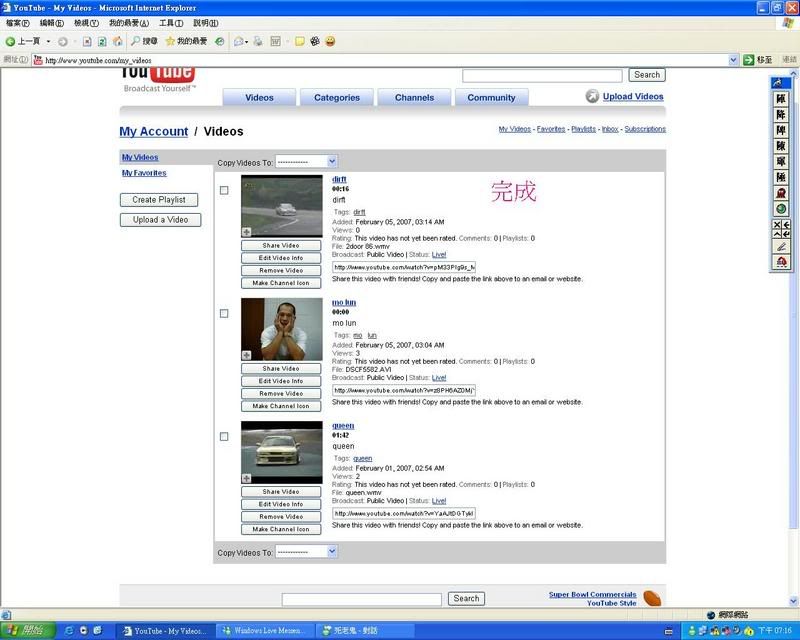
Task: Open the Back button history dropdown arrow
Action: (48, 41)
